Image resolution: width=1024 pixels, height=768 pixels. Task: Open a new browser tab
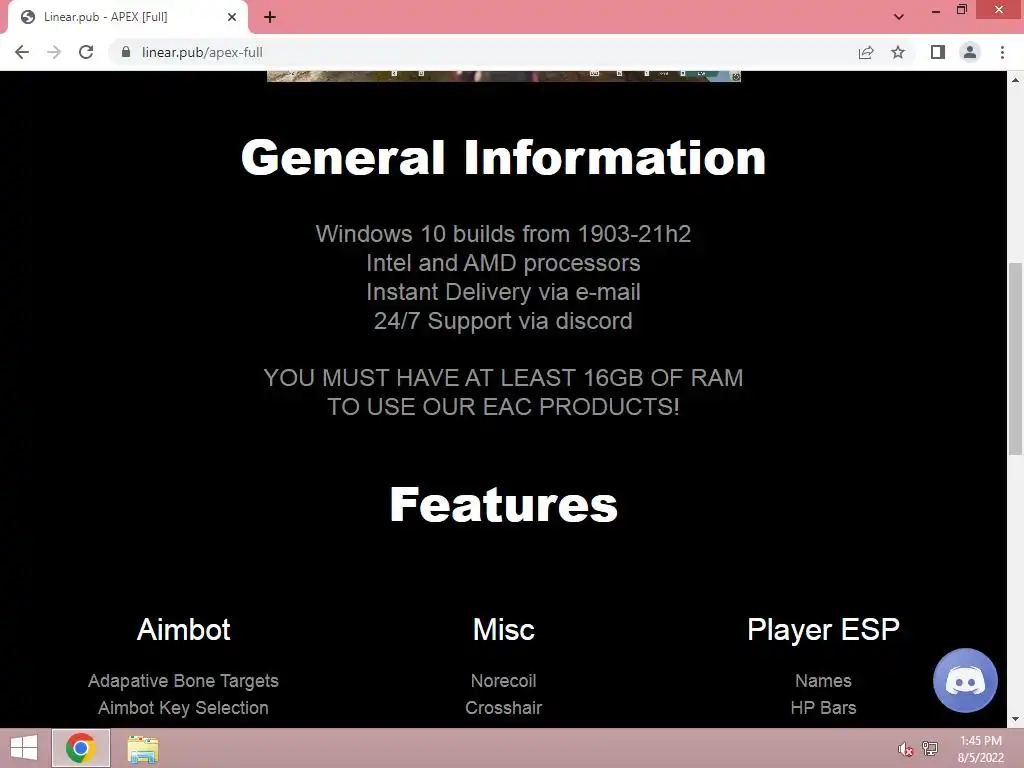pyautogui.click(x=270, y=17)
